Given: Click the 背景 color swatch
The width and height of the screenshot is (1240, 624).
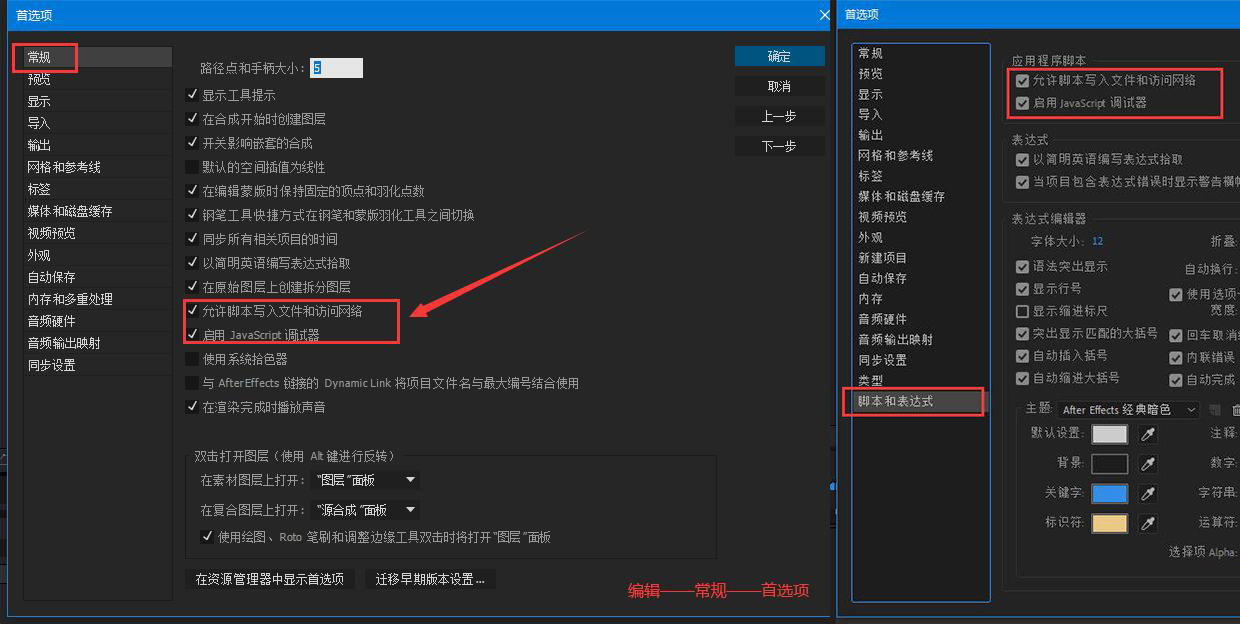Looking at the screenshot, I should [1110, 464].
